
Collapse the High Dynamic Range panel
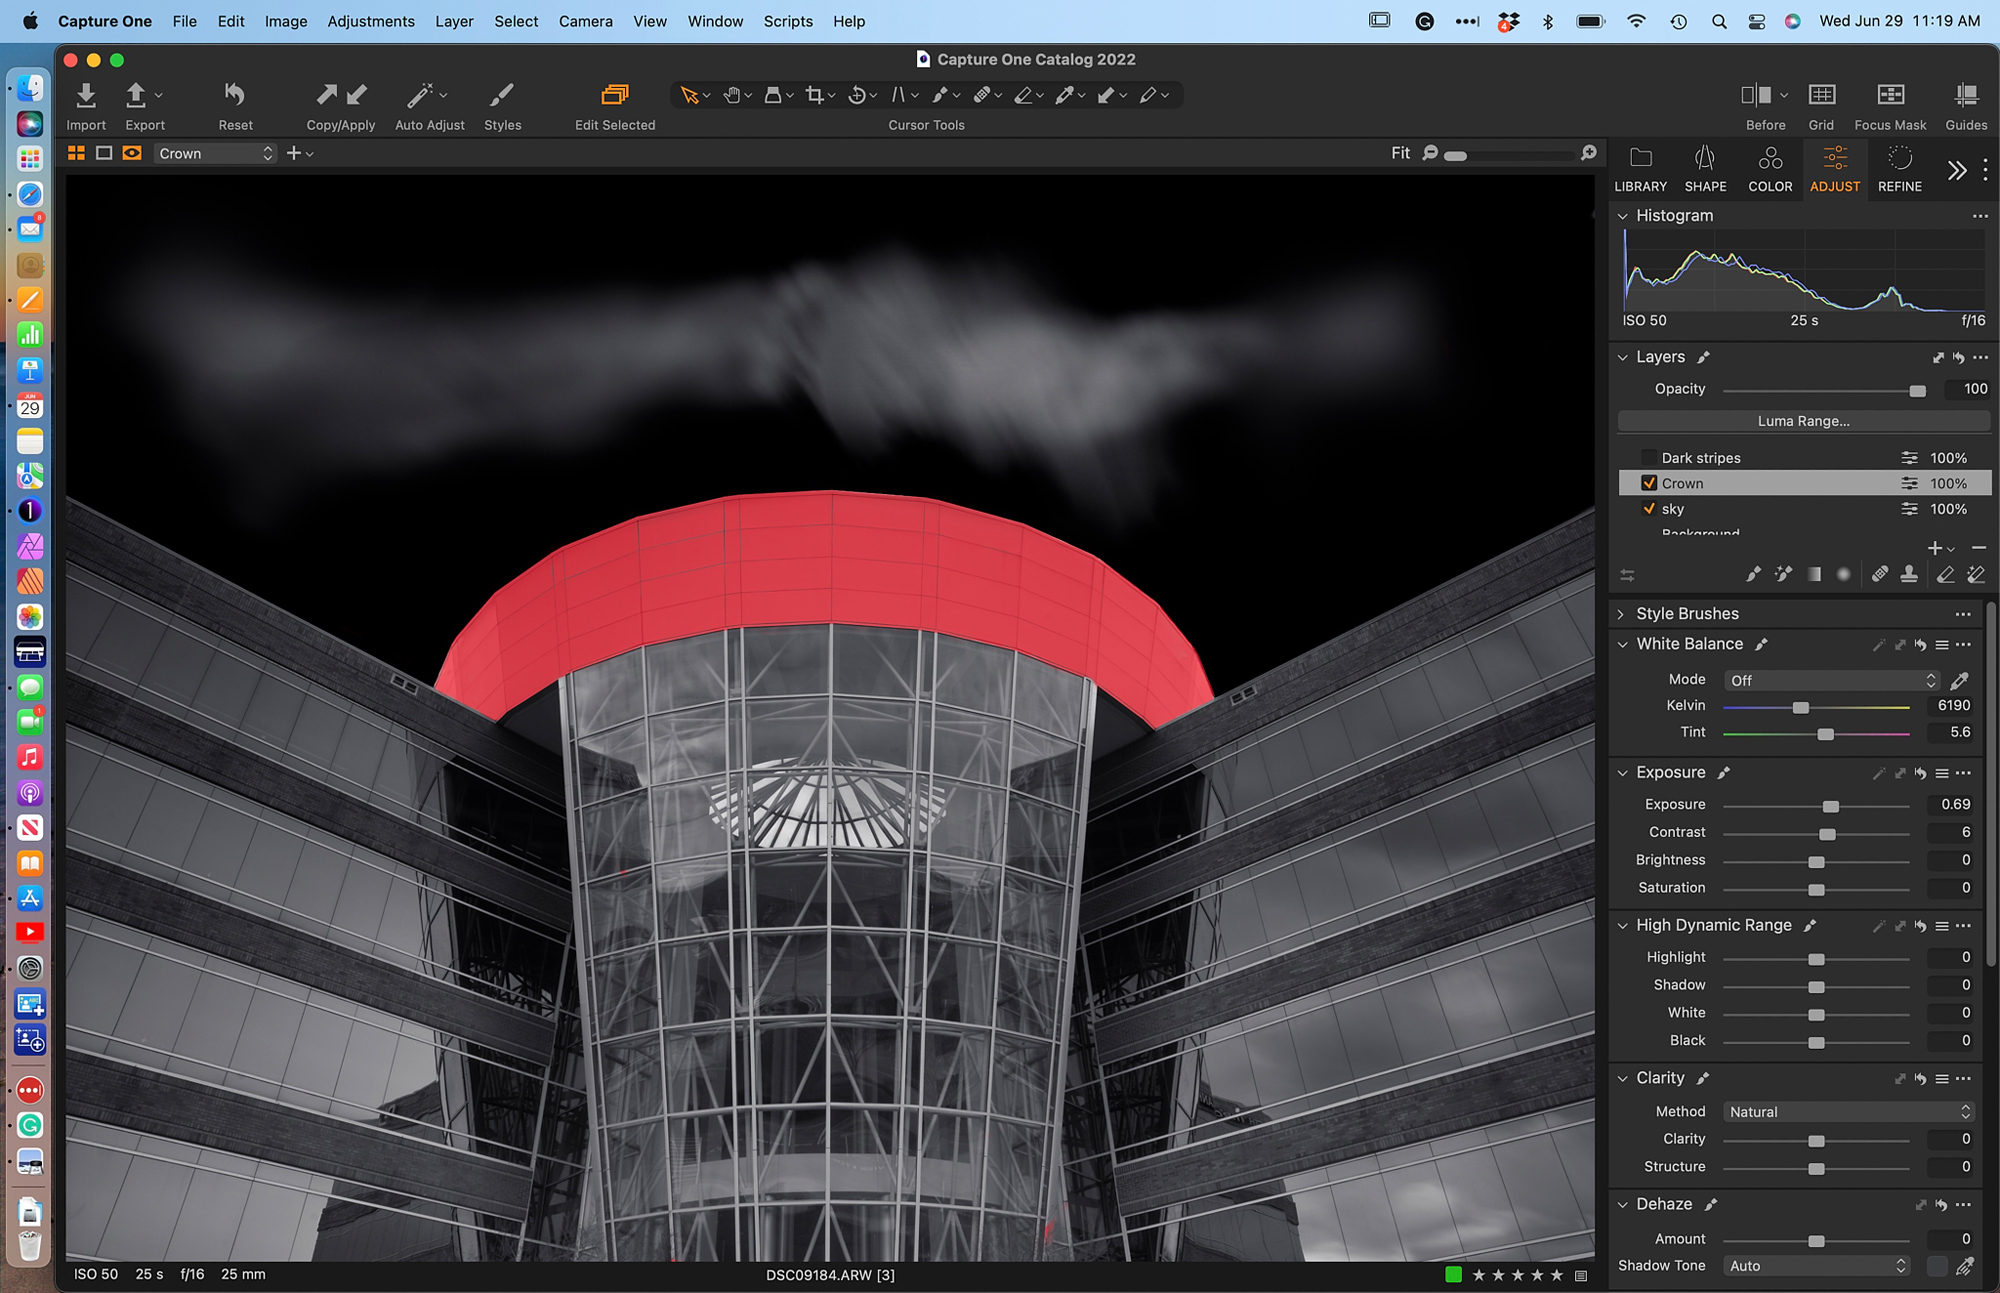[x=1622, y=926]
